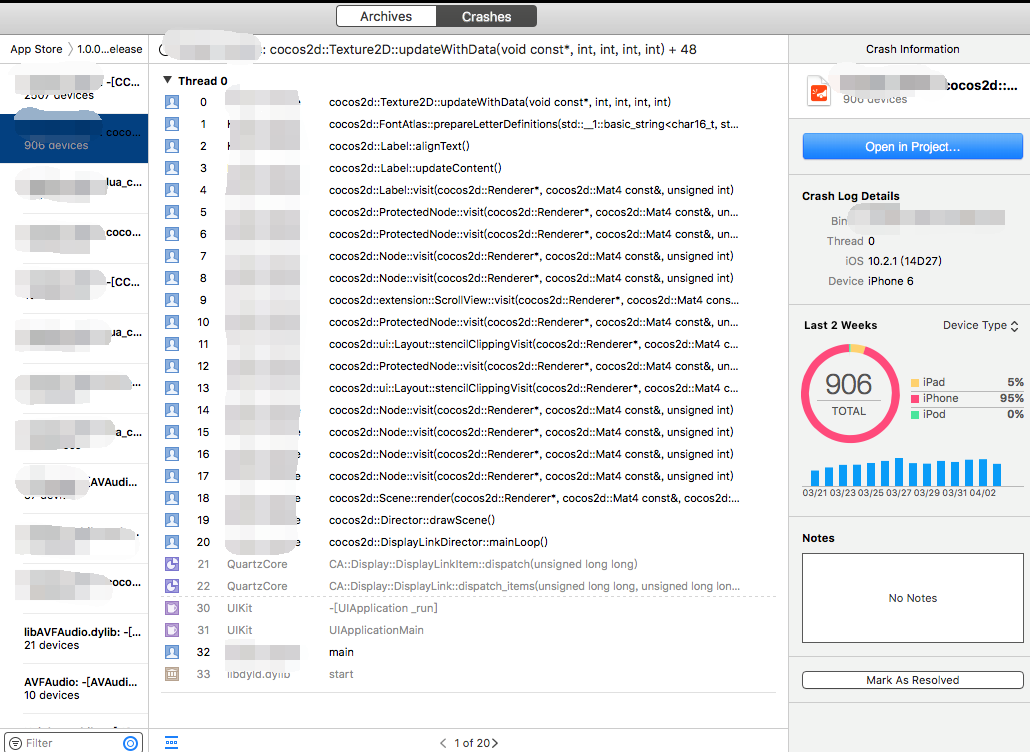Click the user-code icon on frame 20
This screenshot has height=752, width=1030.
[172, 542]
